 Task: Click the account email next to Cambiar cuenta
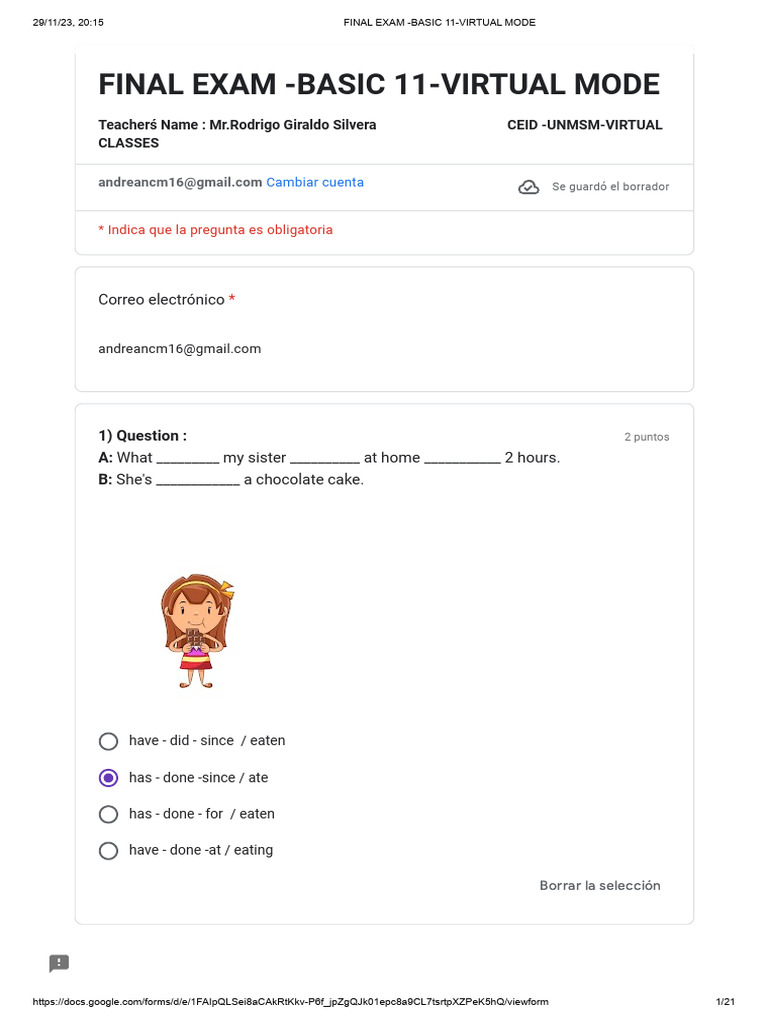(x=180, y=183)
